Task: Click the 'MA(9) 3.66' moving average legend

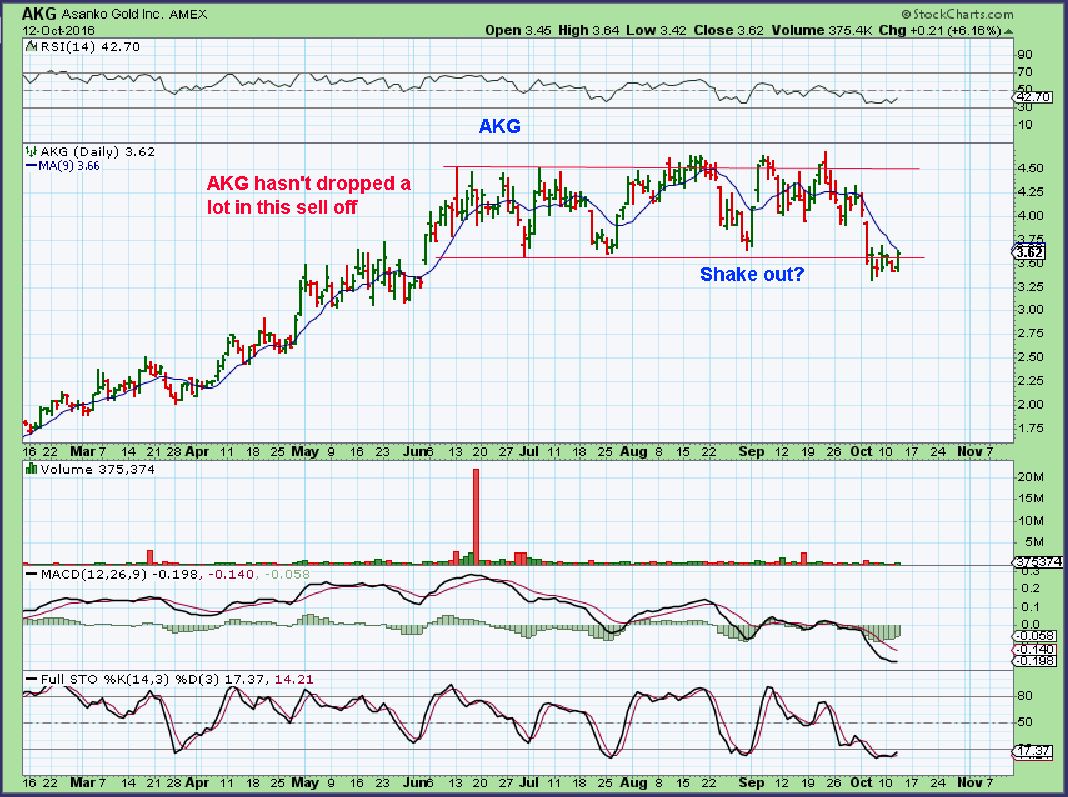Action: click(69, 166)
